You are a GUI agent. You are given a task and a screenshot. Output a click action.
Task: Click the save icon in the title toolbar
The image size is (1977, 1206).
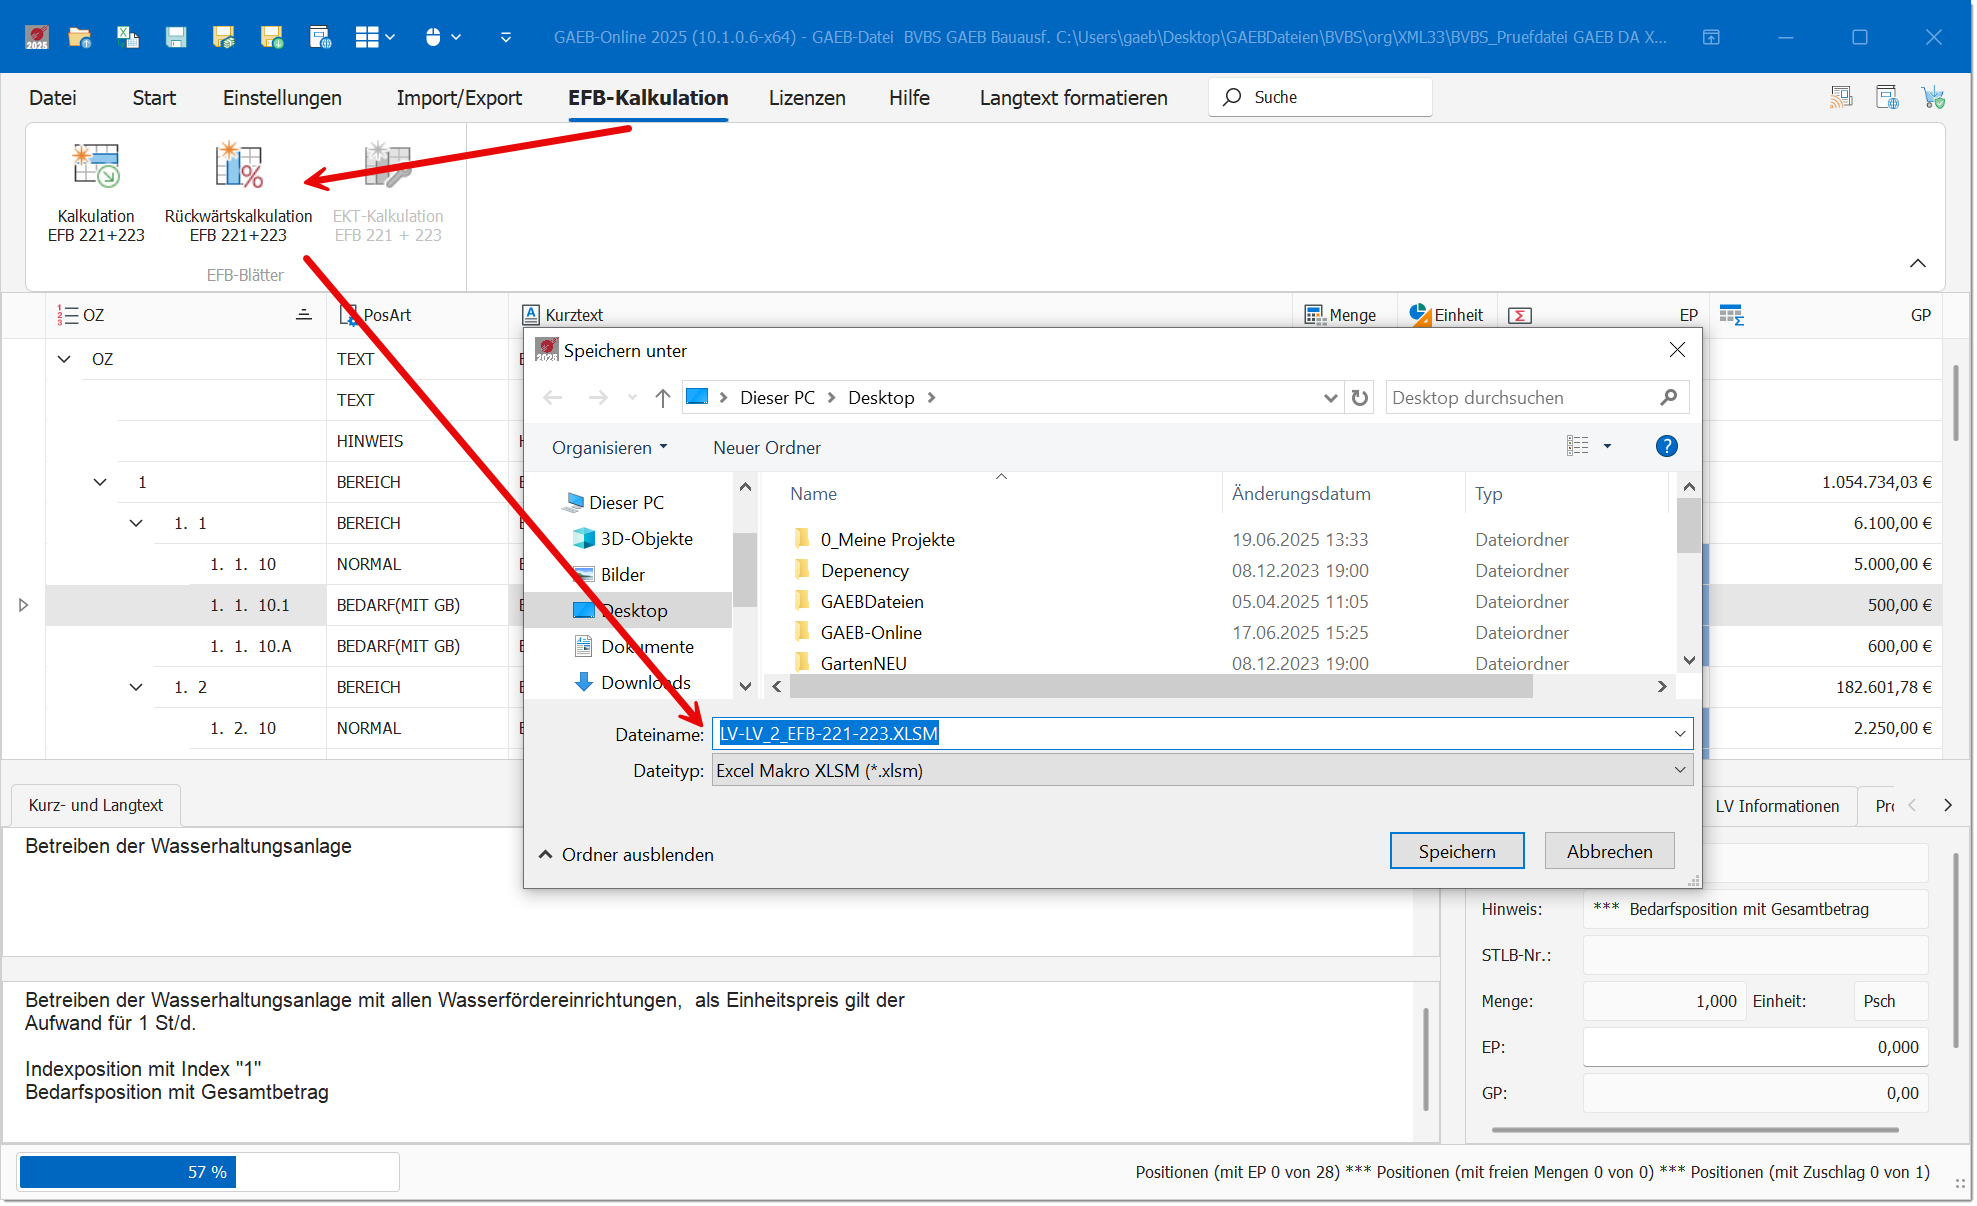176,37
